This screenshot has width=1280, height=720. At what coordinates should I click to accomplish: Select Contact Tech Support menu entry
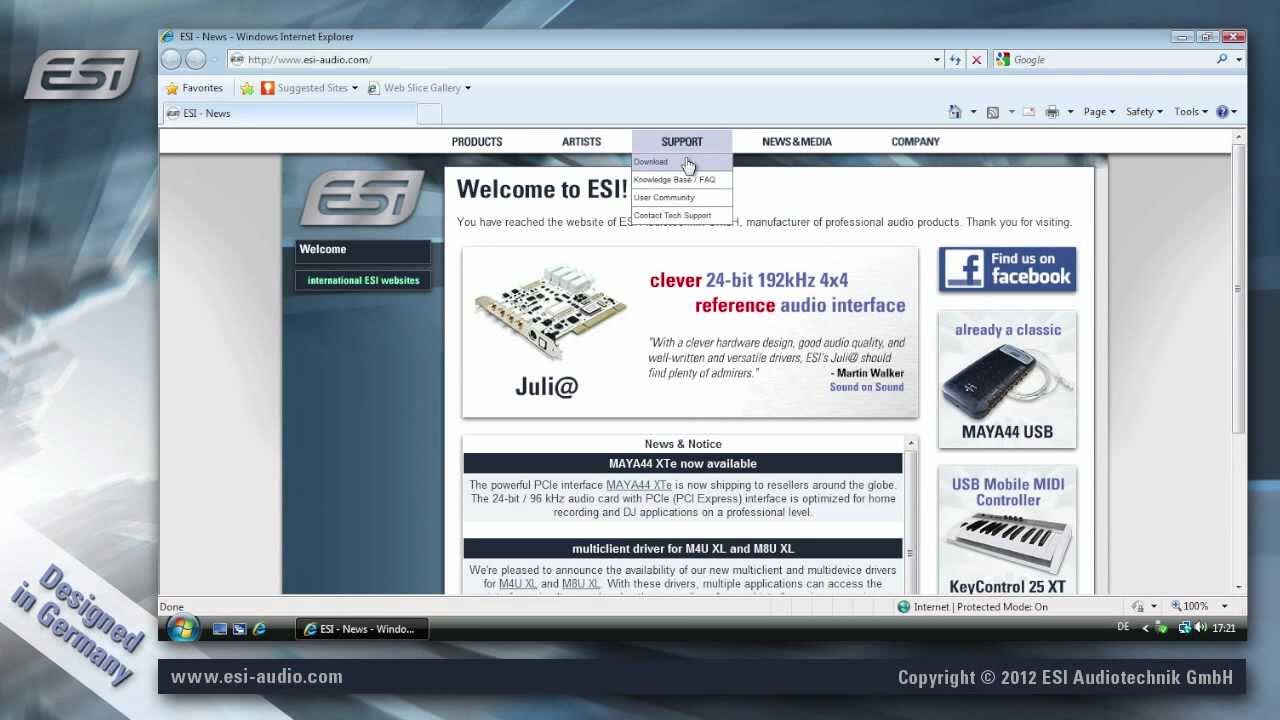(x=682, y=216)
